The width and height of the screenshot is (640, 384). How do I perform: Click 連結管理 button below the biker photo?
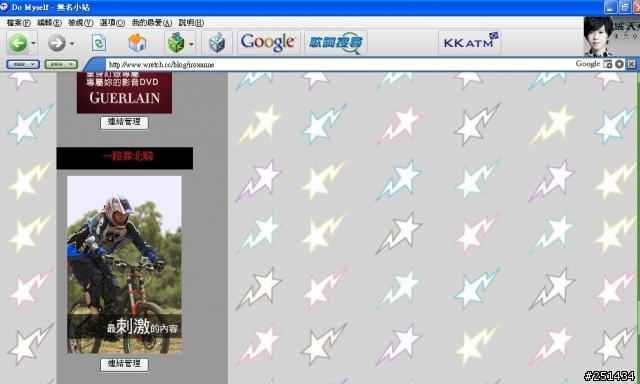point(124,364)
